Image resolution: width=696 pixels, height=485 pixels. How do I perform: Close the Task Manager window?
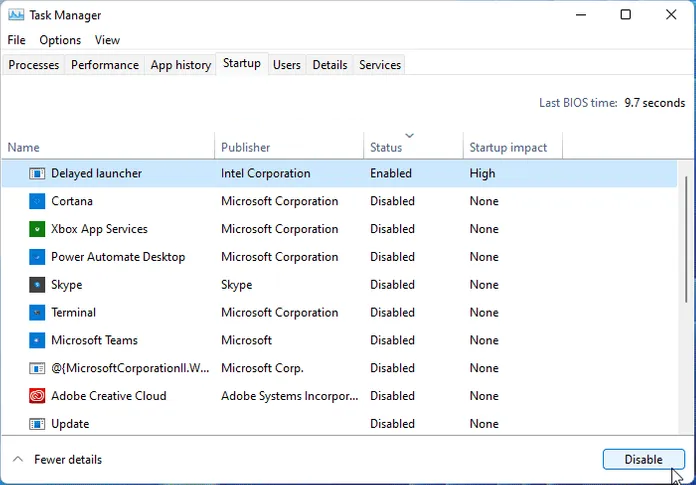(x=671, y=15)
